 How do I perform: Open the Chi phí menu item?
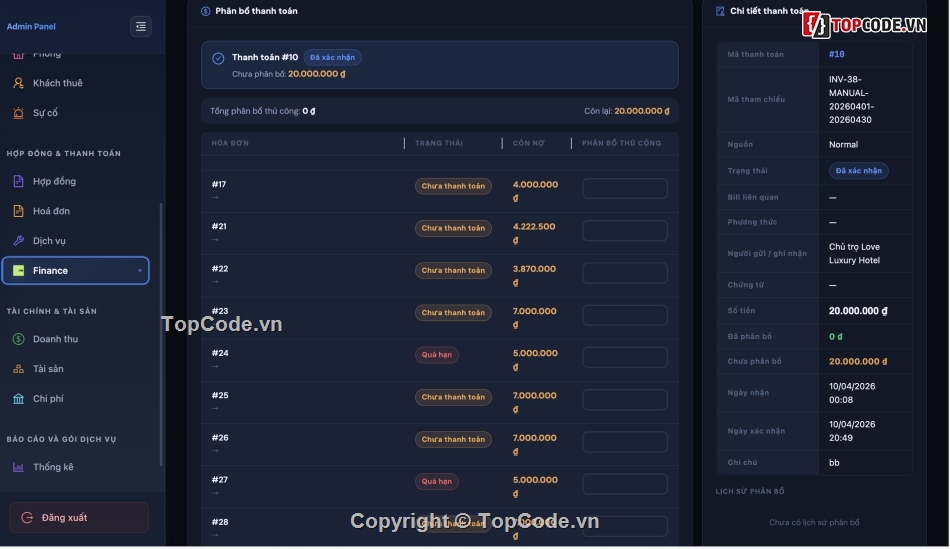[x=76, y=399]
